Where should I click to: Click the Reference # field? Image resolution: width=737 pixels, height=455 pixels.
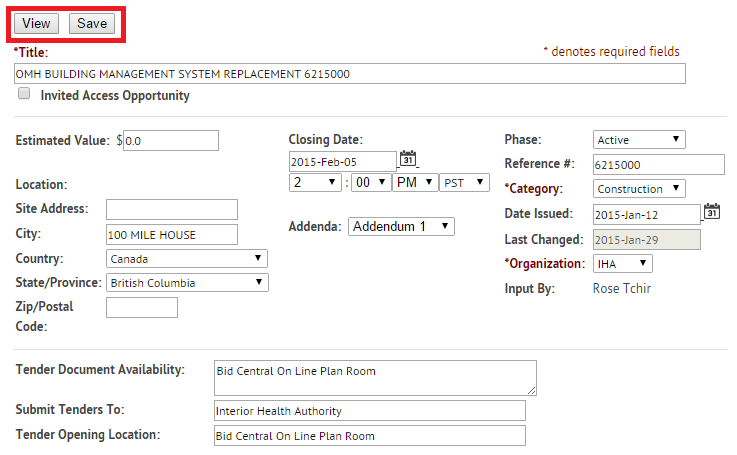(657, 165)
